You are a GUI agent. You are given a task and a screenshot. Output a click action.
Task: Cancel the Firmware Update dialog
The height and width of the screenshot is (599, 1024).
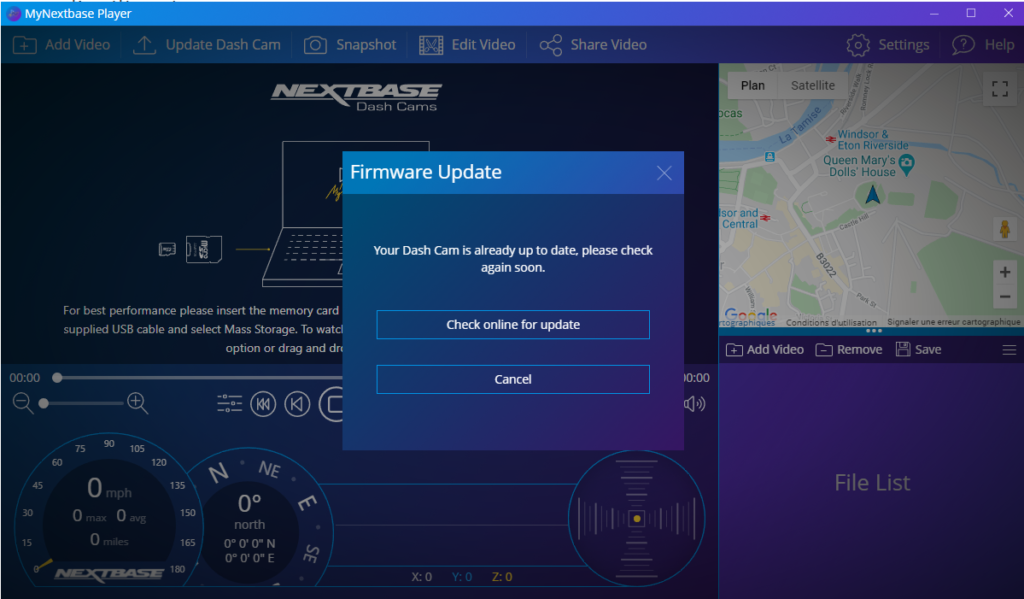(513, 380)
